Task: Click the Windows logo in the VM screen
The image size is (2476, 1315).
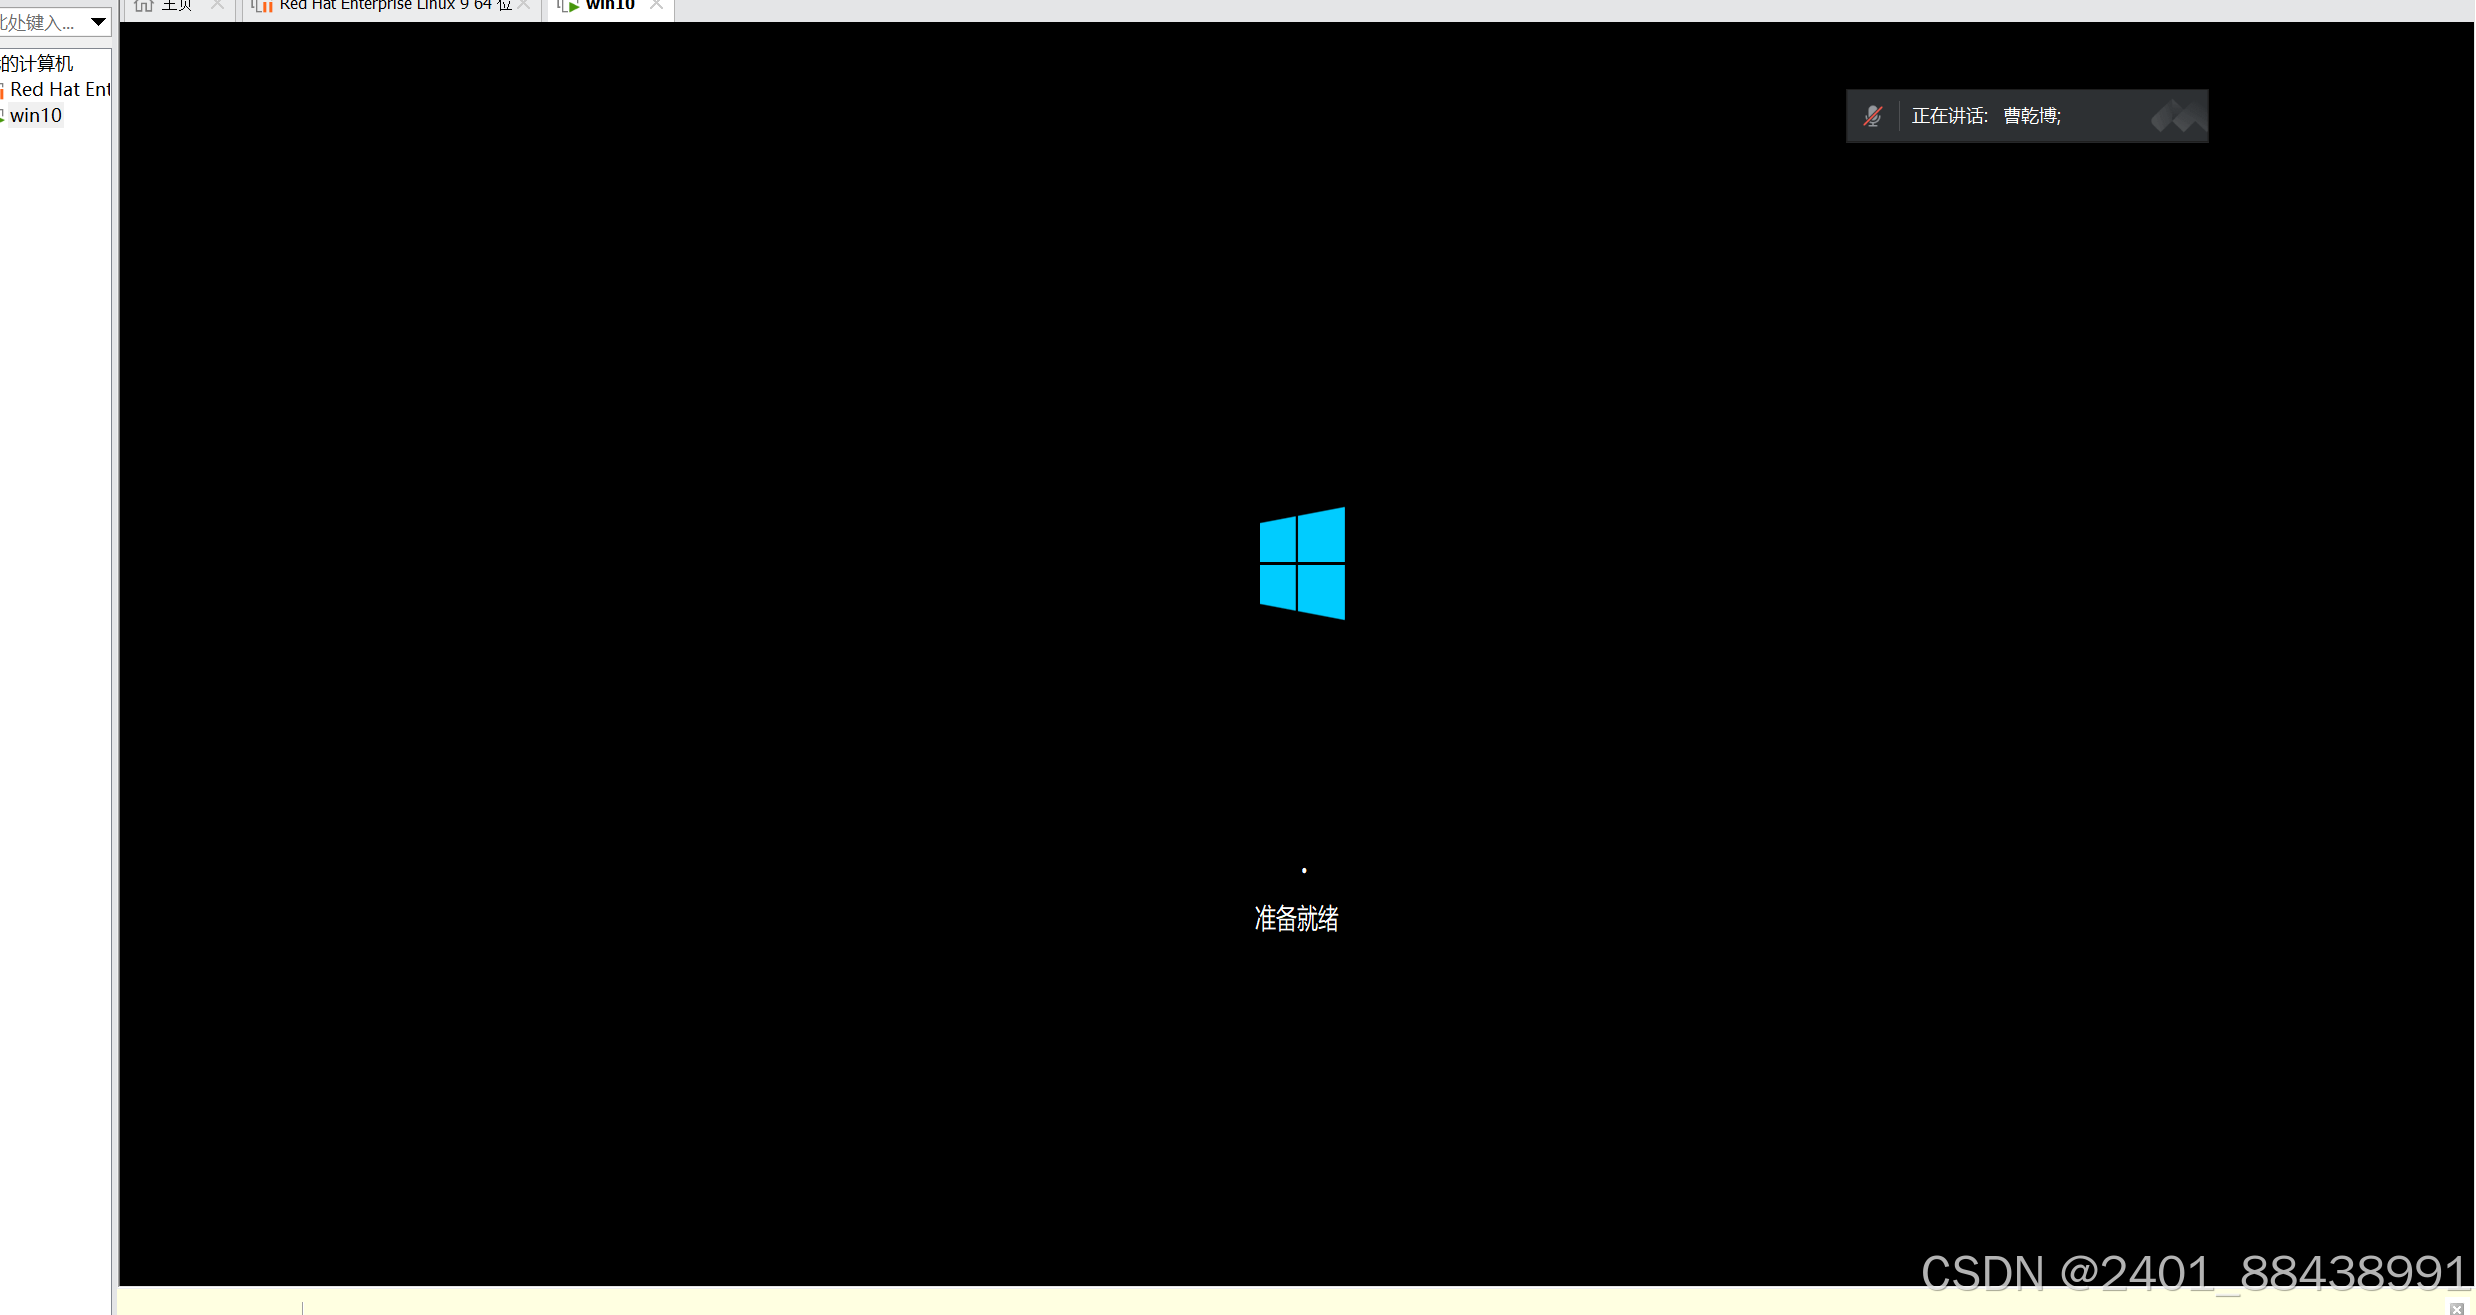Action: [x=1302, y=563]
